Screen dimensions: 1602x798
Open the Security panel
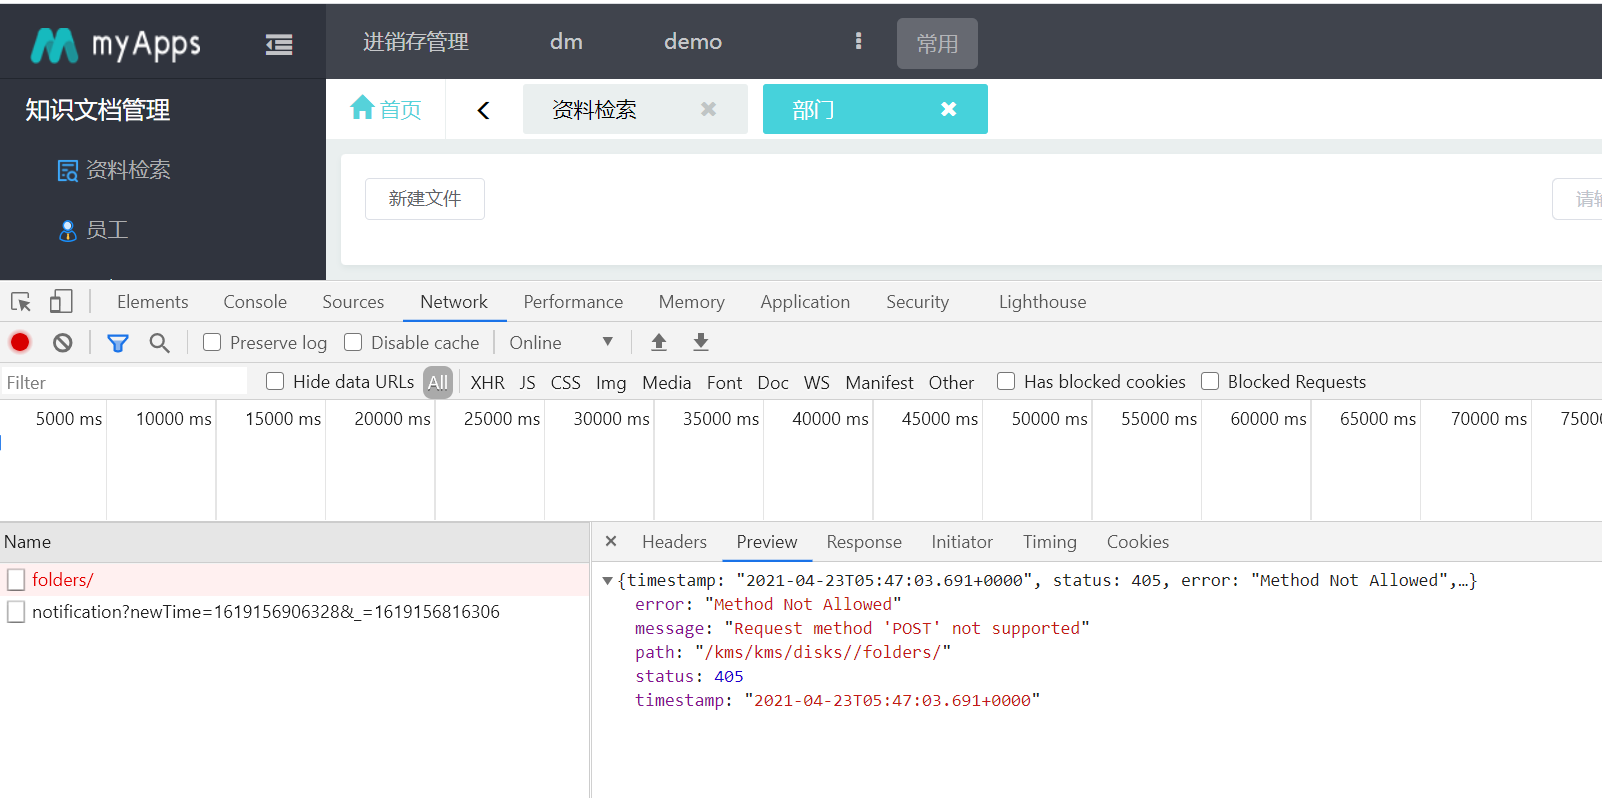(x=917, y=302)
